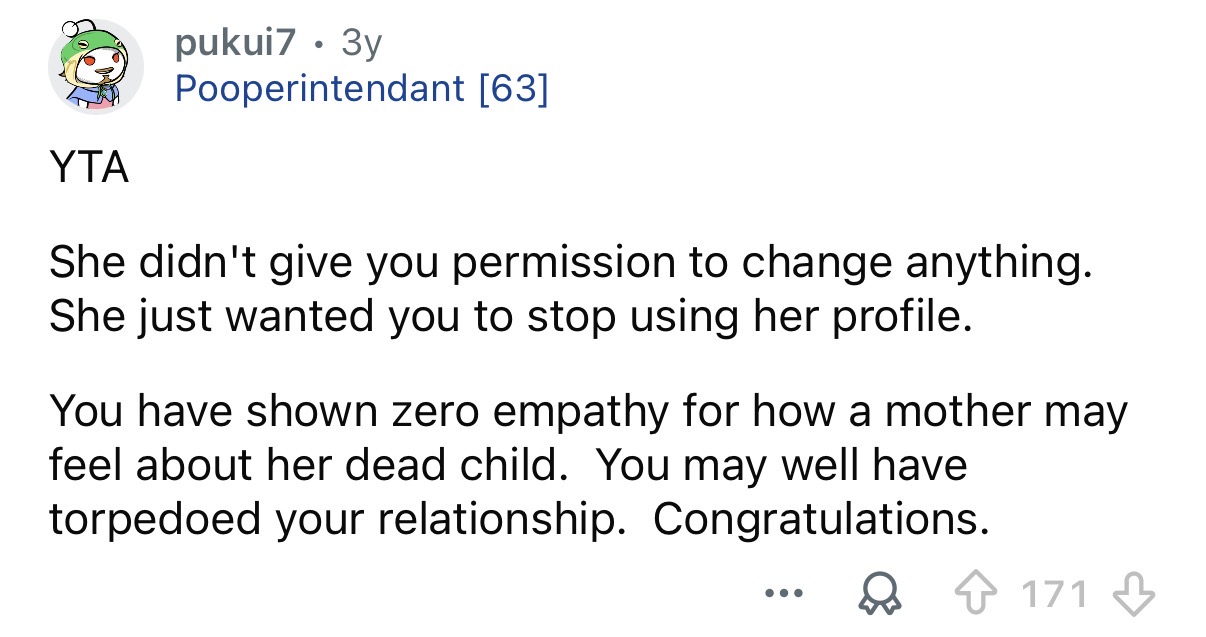Expand comment actions via the ellipsis
This screenshot has height=637, width=1206.
click(x=785, y=594)
